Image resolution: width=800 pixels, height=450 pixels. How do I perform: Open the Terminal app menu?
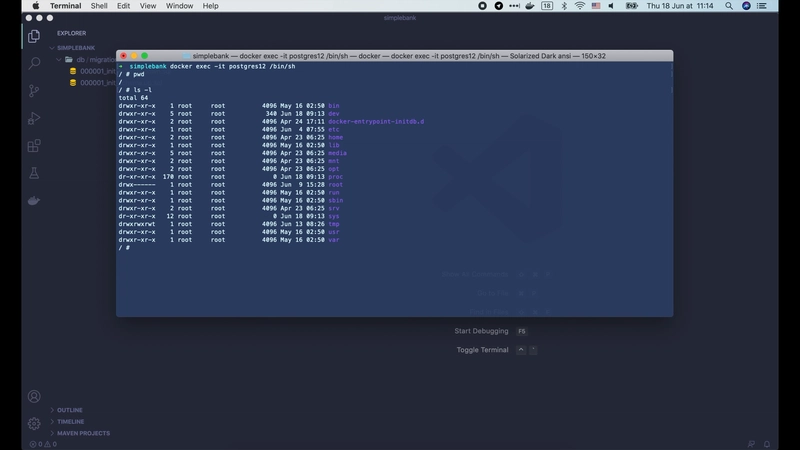[x=65, y=6]
